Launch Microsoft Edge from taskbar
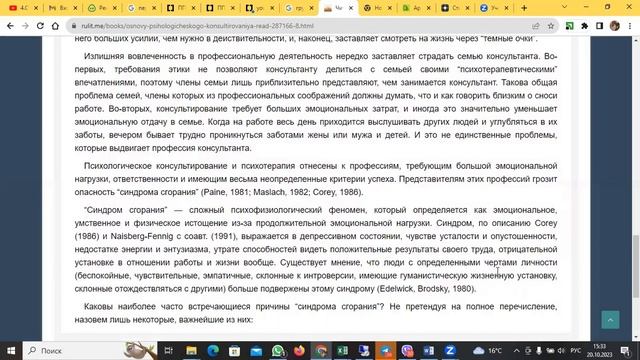Viewport: 640px width, 360px height. (213, 351)
